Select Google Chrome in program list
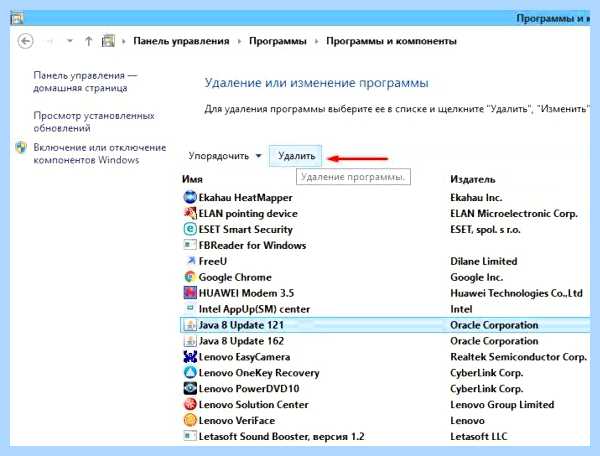600x456 pixels. [x=235, y=277]
